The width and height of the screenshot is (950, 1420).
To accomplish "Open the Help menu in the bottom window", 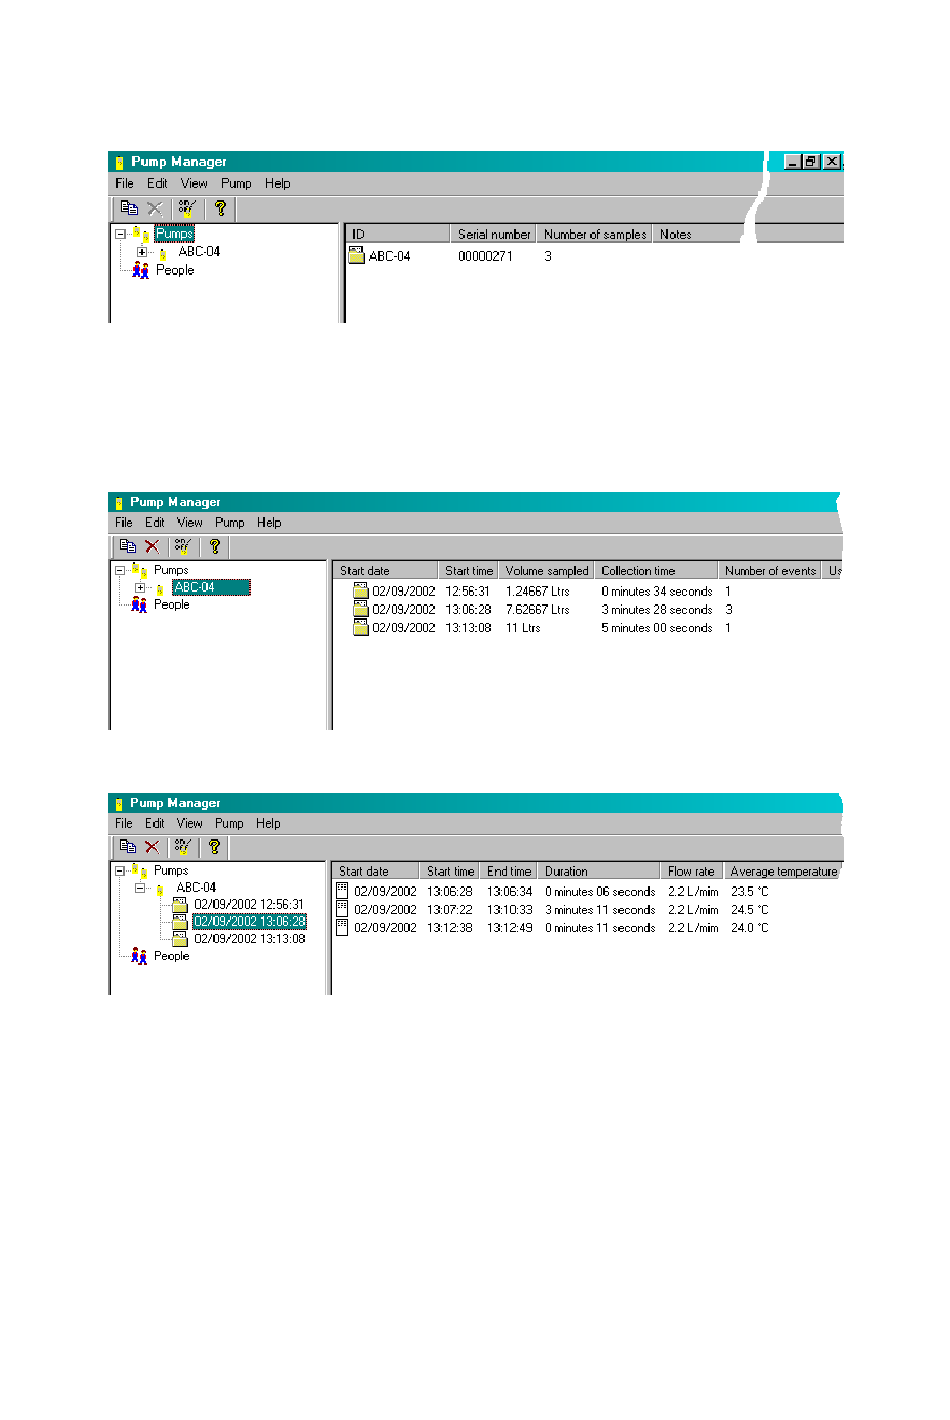I will pos(268,824).
